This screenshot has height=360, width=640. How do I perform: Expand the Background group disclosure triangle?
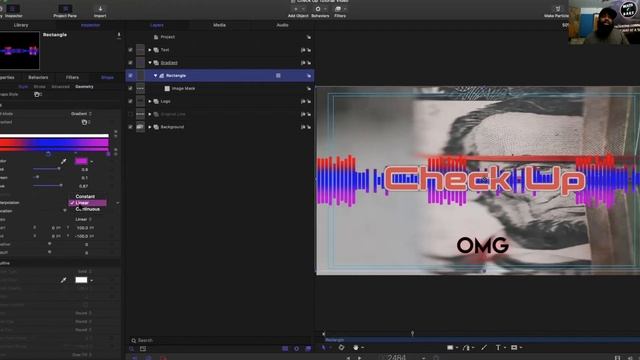click(150, 127)
